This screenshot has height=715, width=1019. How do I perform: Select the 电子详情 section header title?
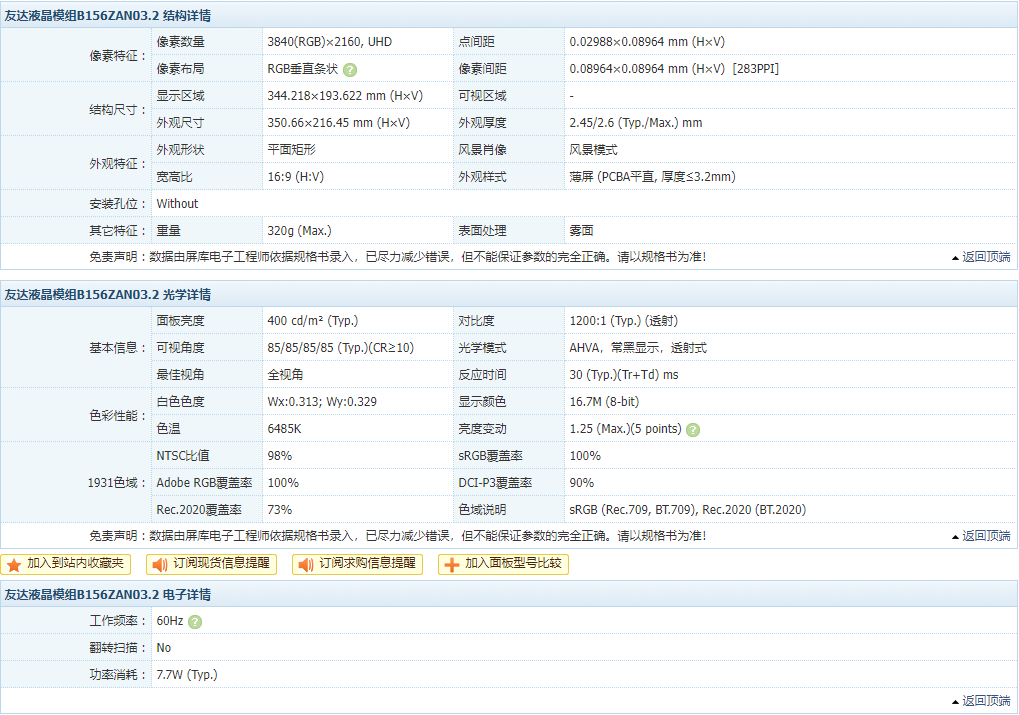(108, 595)
